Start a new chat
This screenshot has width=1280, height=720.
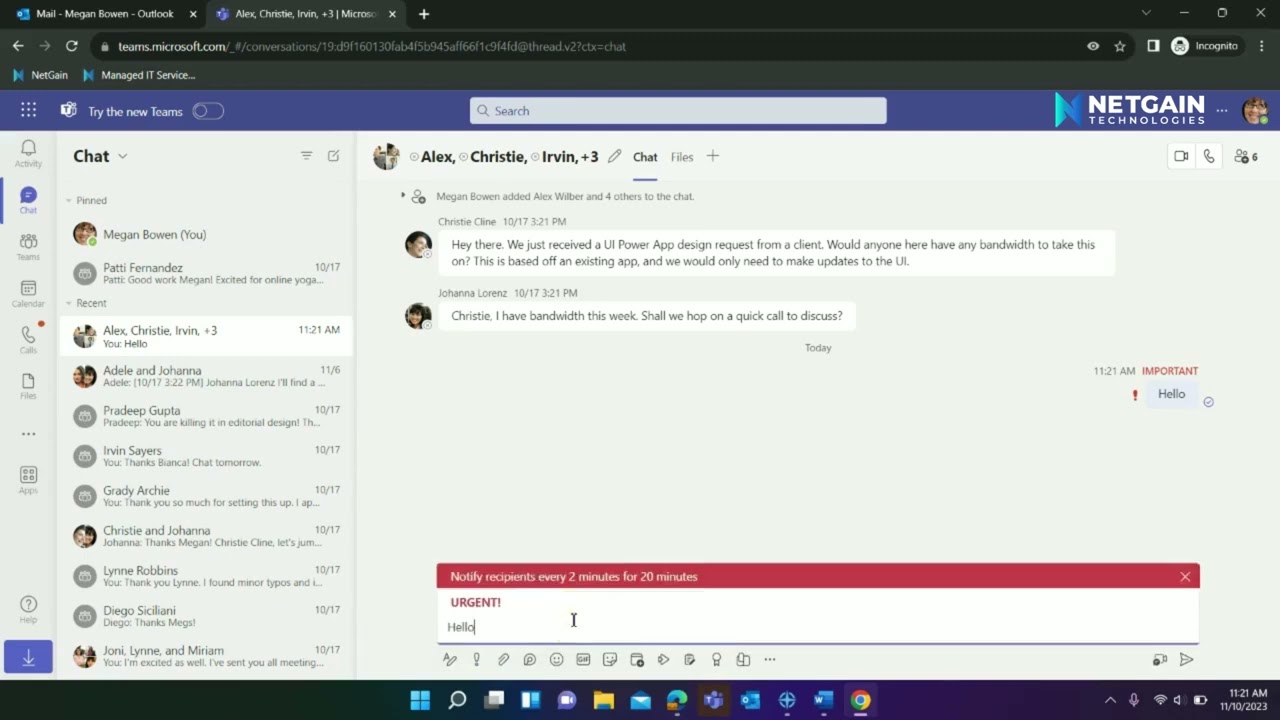coord(333,156)
